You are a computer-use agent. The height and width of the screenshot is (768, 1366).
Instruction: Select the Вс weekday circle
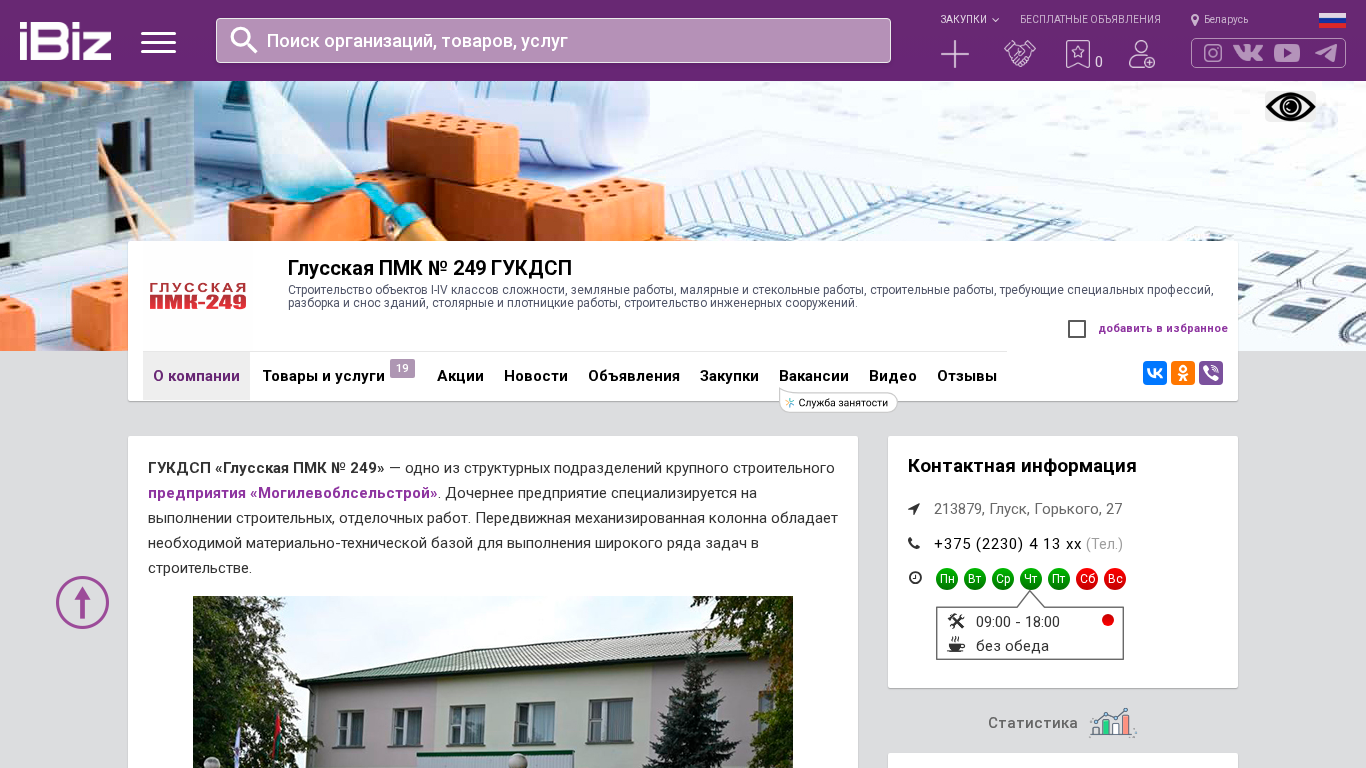(x=1115, y=579)
